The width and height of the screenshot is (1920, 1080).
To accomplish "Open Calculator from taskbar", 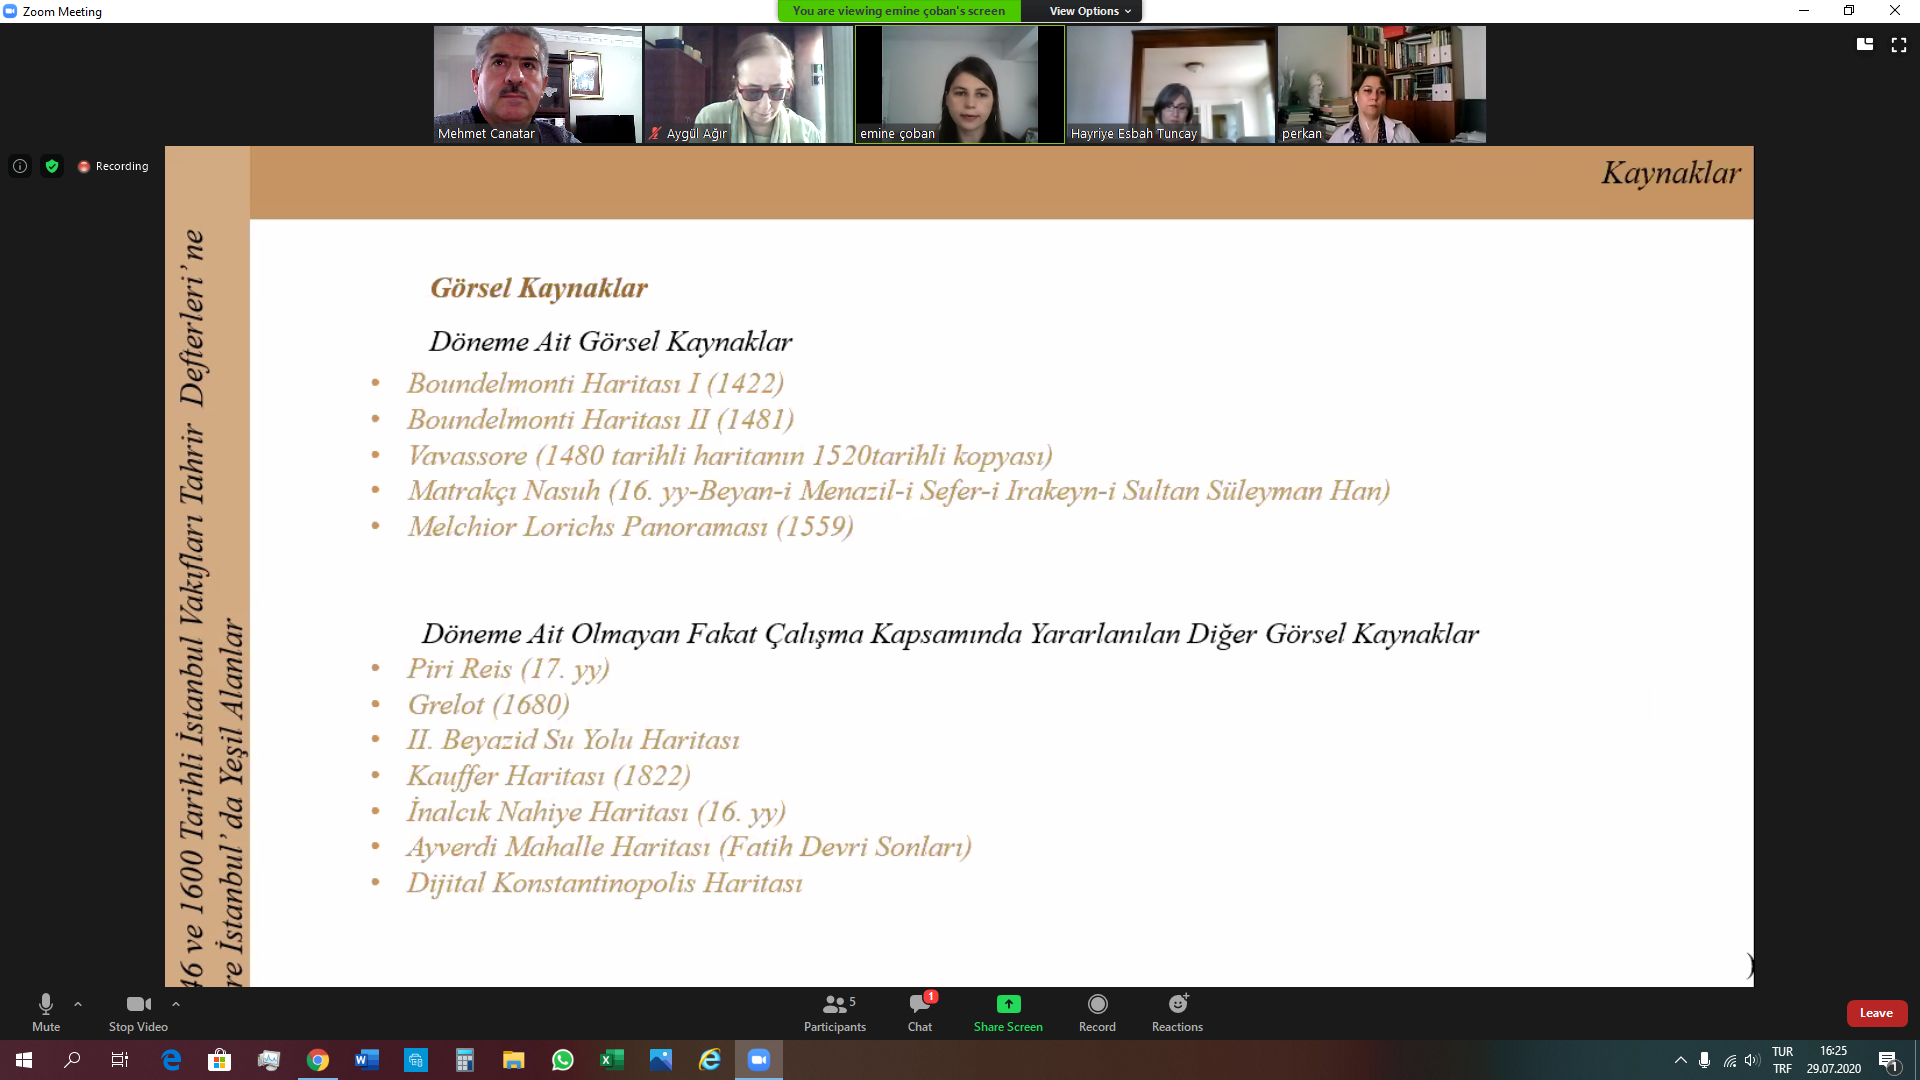I will coord(465,1060).
